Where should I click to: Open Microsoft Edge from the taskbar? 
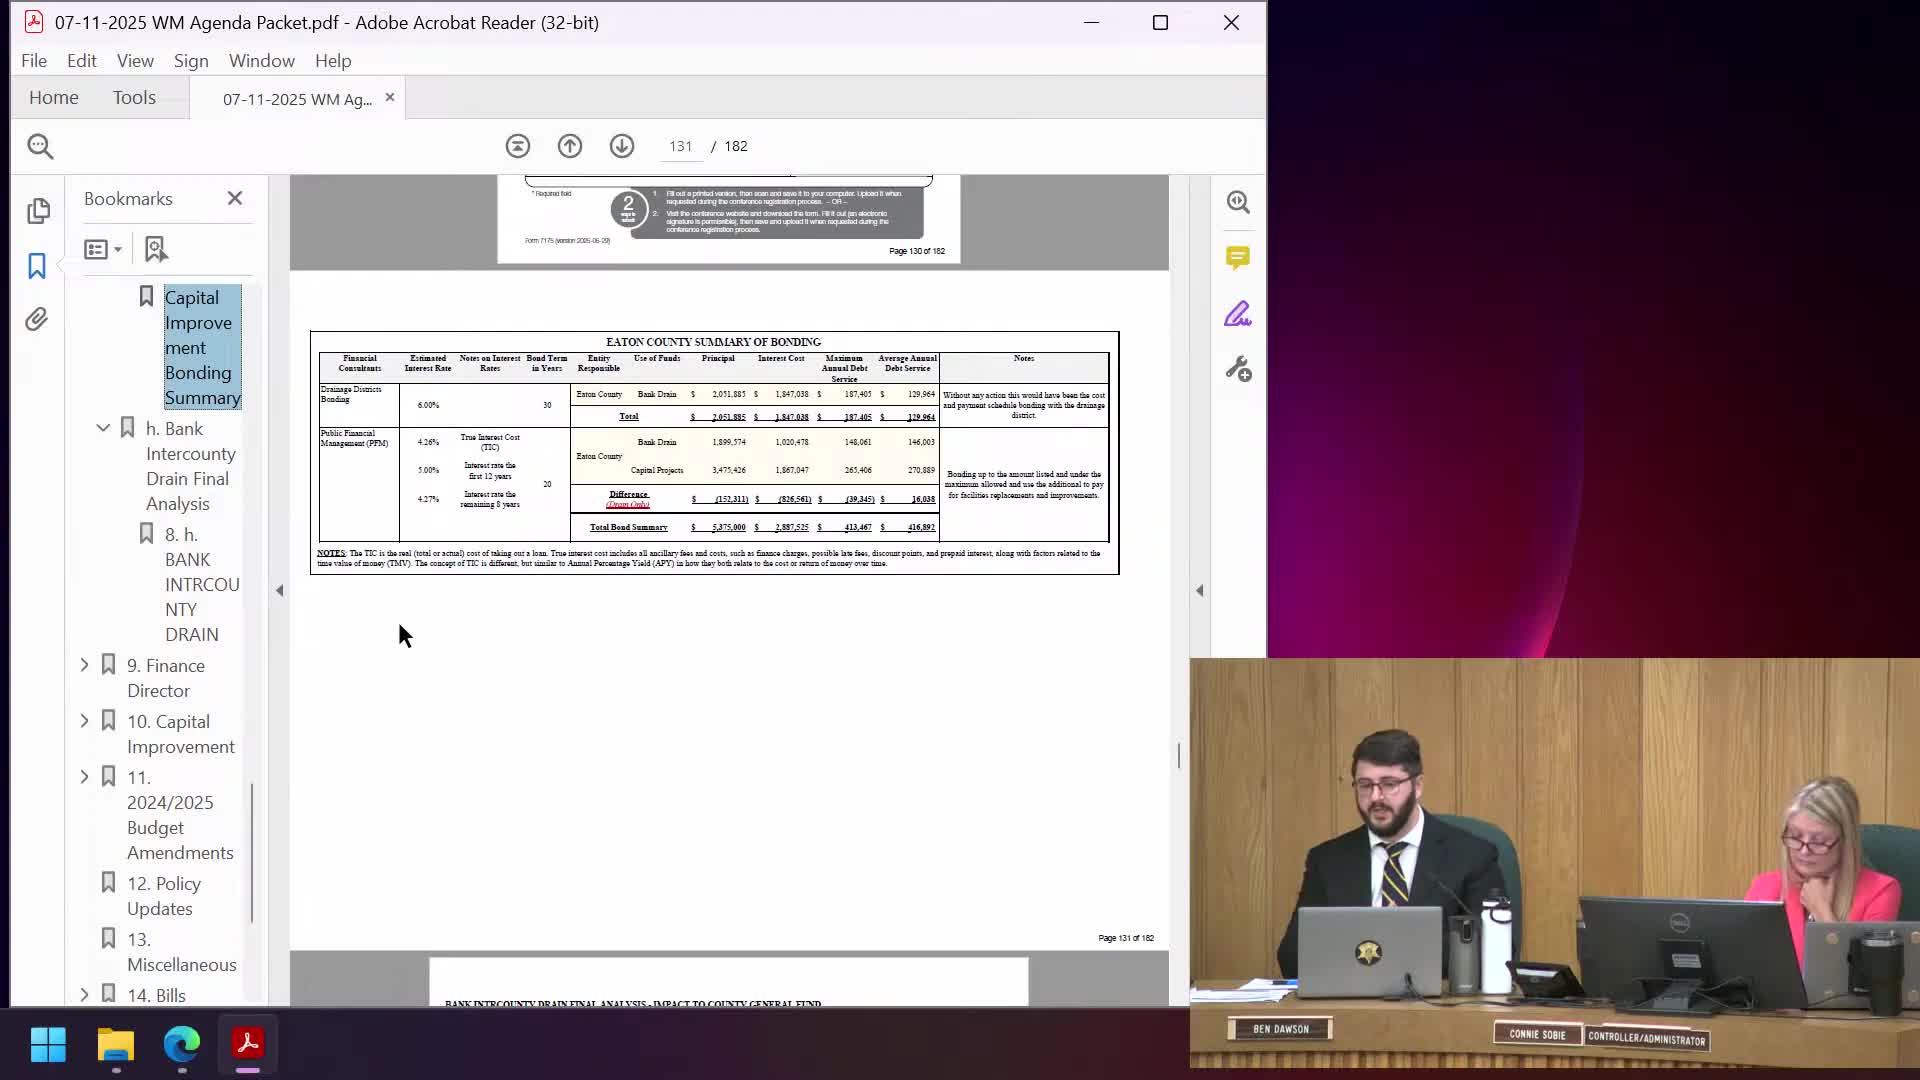(182, 1044)
